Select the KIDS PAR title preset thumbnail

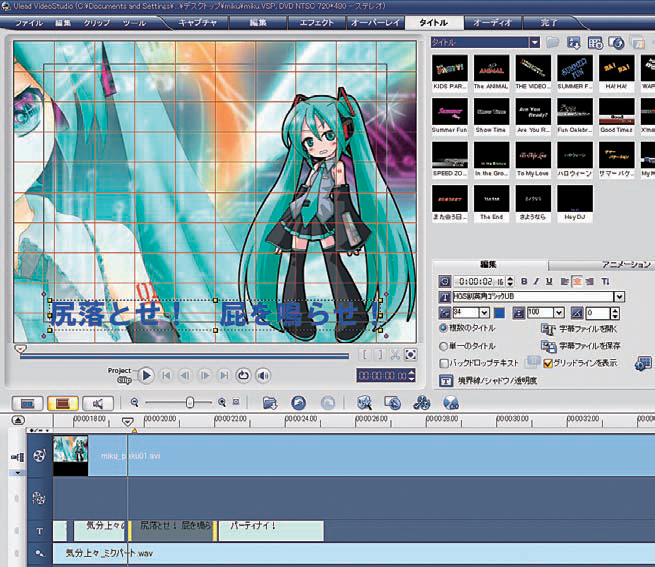tap(449, 68)
